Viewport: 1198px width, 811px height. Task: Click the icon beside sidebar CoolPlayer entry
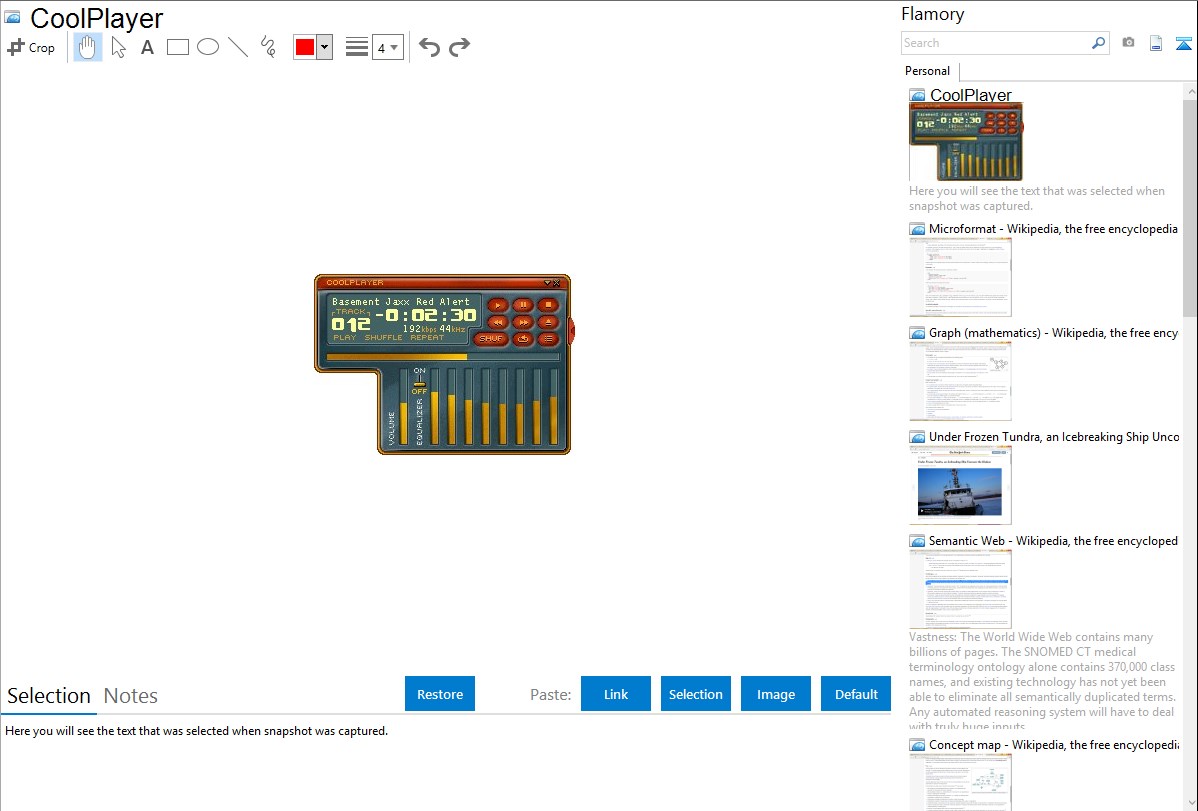click(917, 95)
